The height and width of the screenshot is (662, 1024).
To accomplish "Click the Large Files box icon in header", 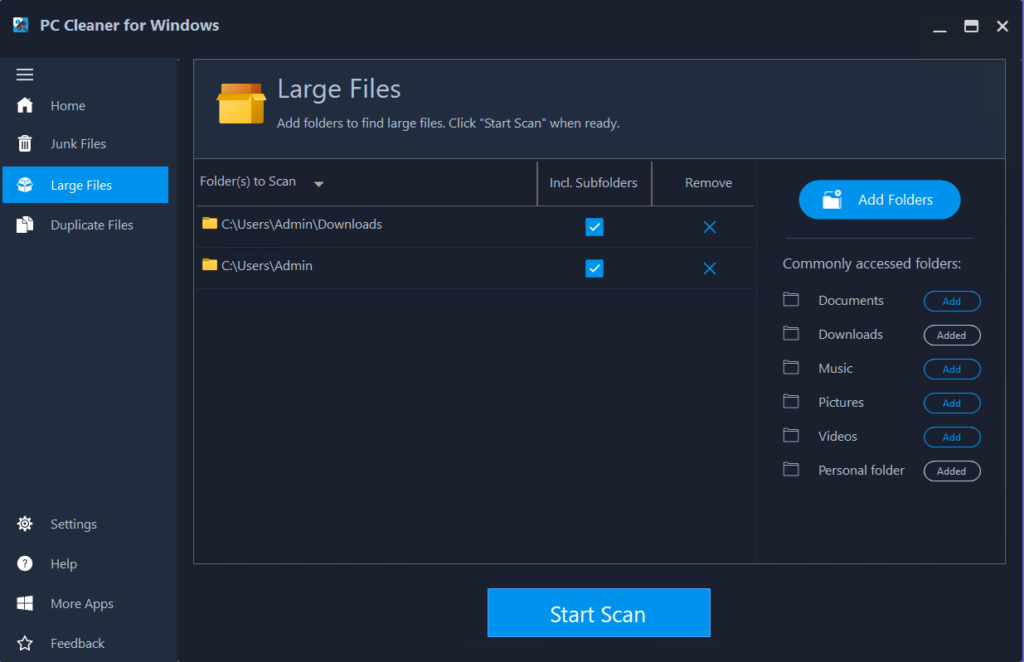I will click(x=240, y=102).
